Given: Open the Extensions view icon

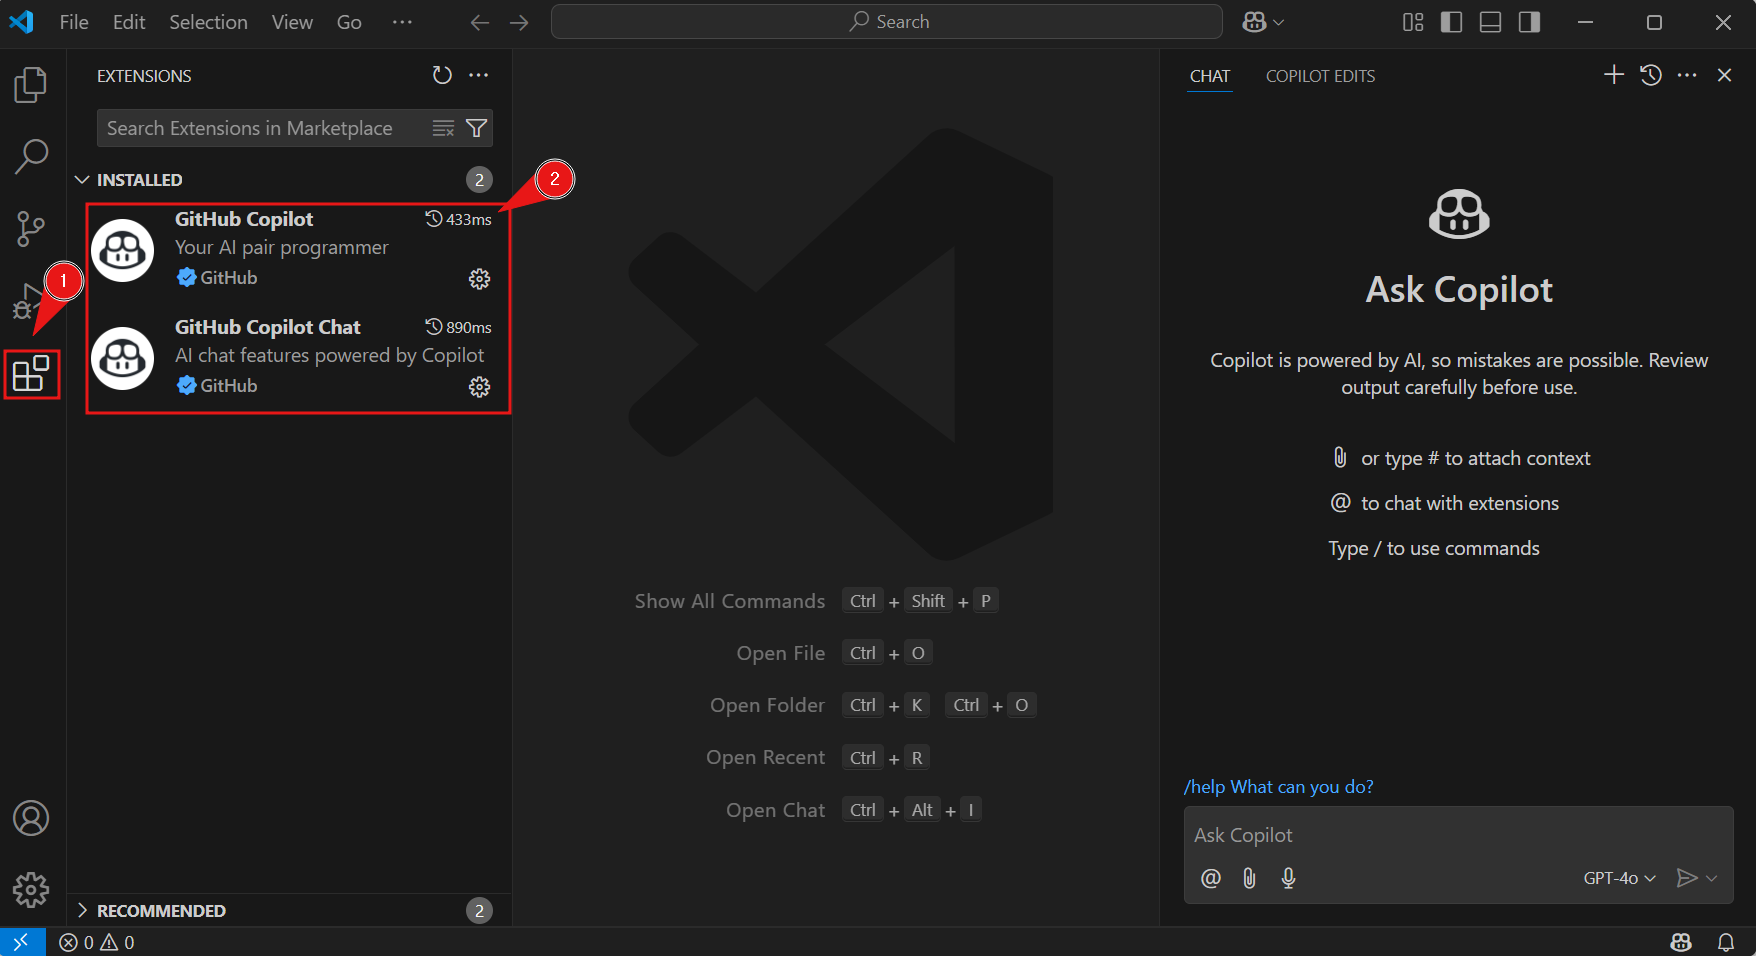Looking at the screenshot, I should point(31,374).
